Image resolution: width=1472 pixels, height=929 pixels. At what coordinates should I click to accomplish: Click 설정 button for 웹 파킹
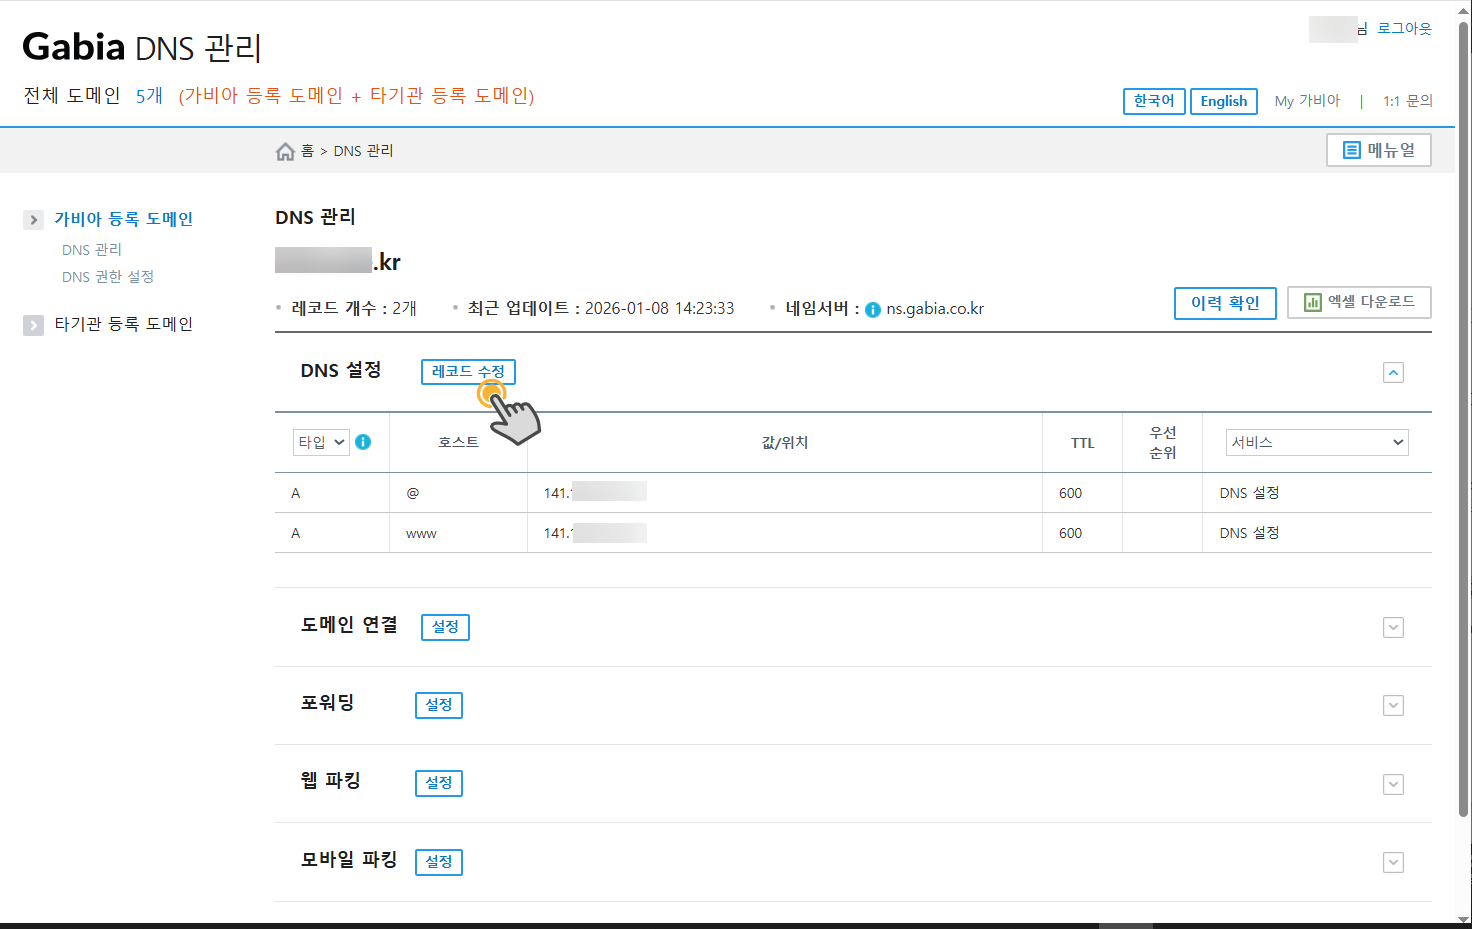pos(439,783)
